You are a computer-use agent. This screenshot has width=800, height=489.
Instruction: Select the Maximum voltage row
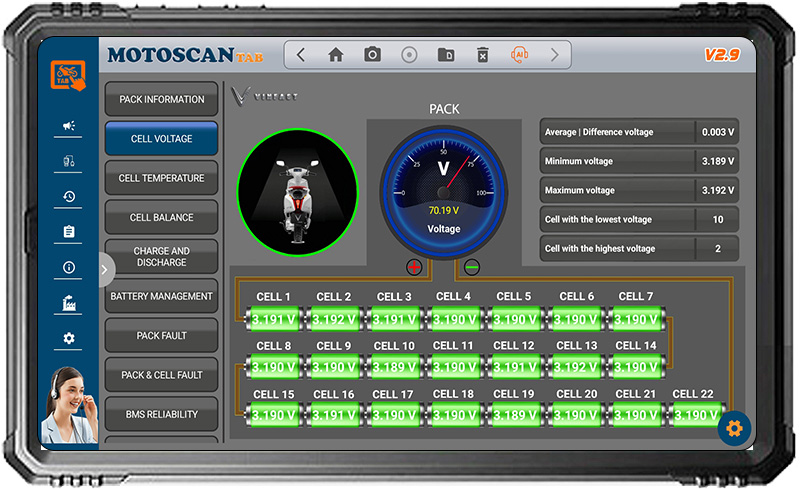pyautogui.click(x=639, y=190)
